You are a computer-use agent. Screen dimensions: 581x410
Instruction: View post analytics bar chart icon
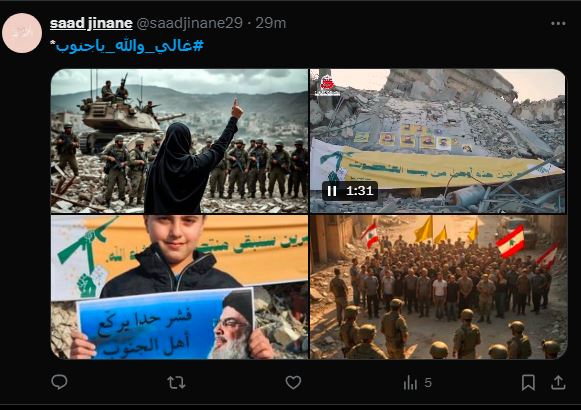pyautogui.click(x=410, y=383)
